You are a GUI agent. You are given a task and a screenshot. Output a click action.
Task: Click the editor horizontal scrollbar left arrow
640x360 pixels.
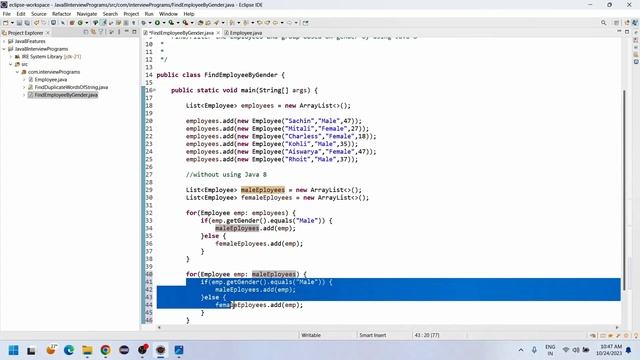click(x=159, y=327)
